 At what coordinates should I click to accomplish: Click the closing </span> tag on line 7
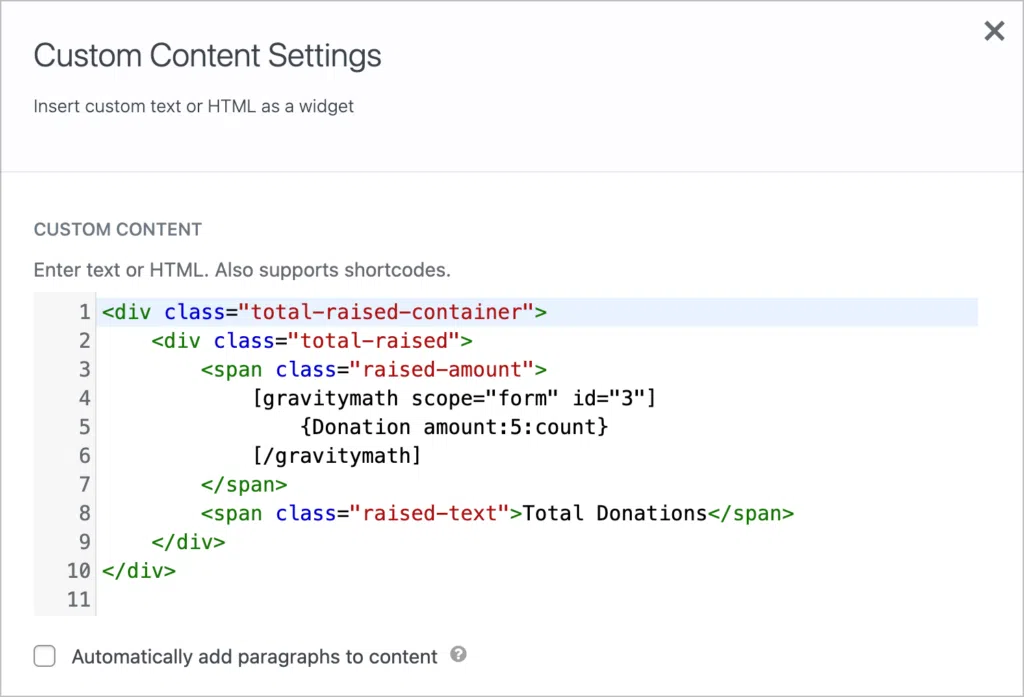tap(243, 485)
